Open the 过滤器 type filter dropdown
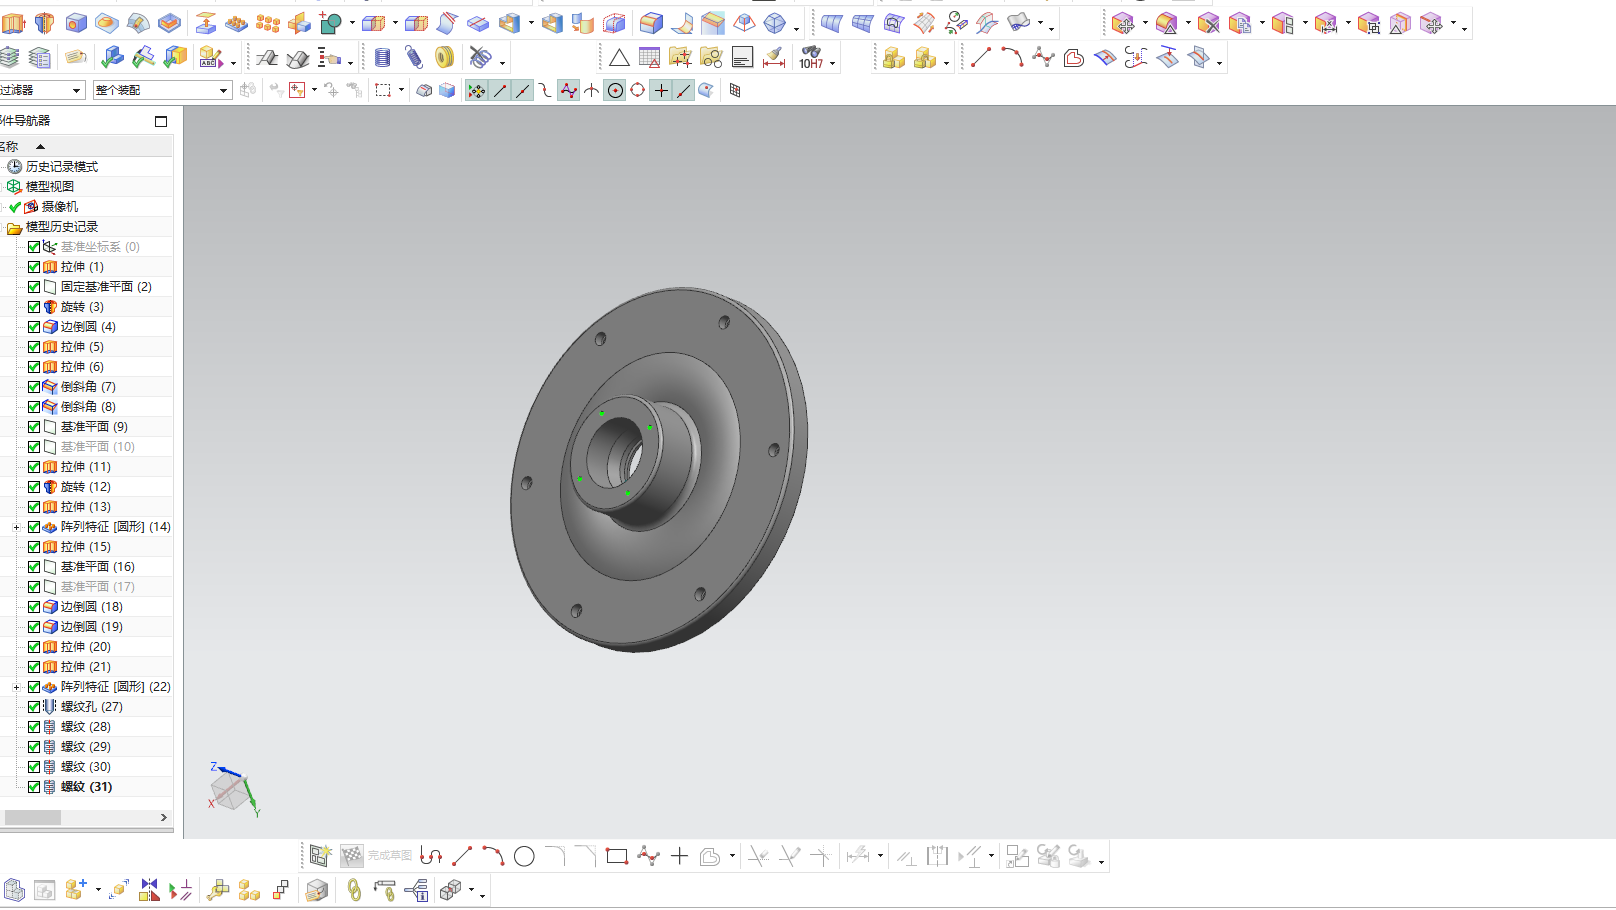The image size is (1616, 910). 41,90
